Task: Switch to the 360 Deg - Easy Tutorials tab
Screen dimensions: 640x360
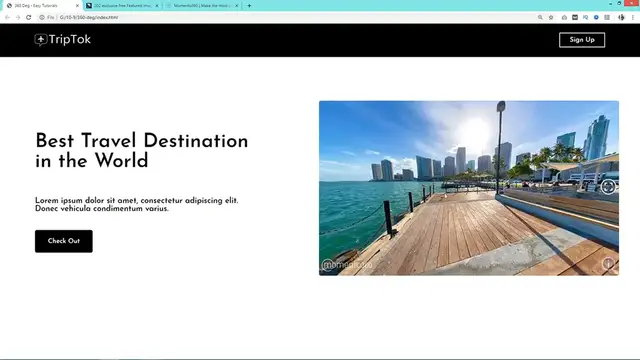Action: (x=41, y=6)
